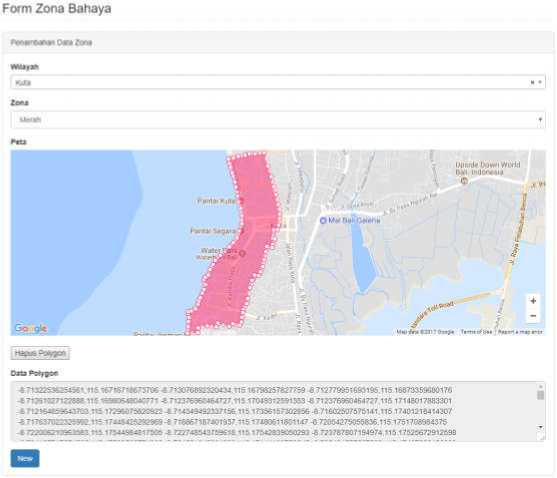The image size is (557, 478).
Task: Zoom in the map with plus button
Action: [533, 301]
